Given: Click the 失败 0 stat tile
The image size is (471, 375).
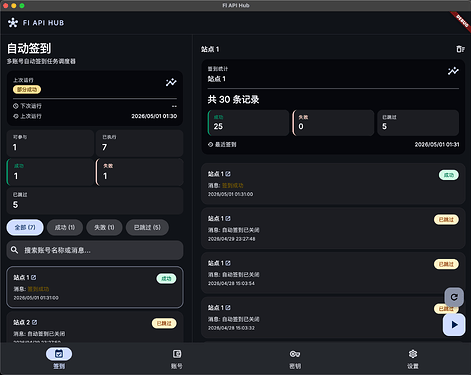Looking at the screenshot, I should tap(333, 123).
